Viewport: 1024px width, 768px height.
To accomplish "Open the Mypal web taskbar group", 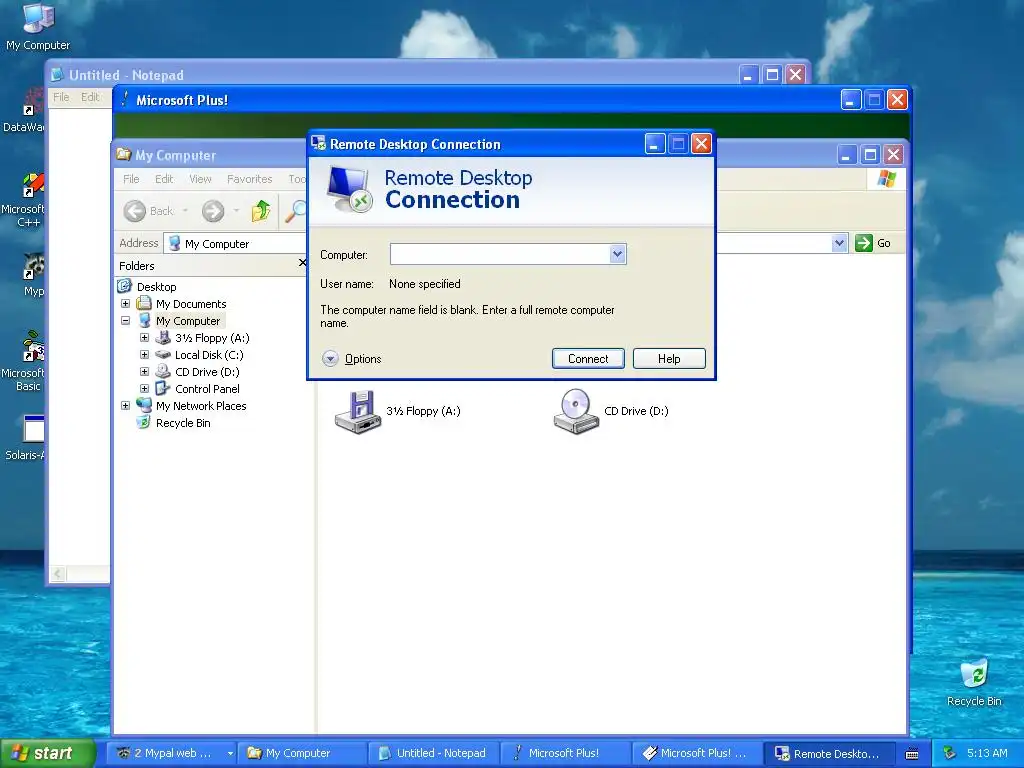I will click(172, 753).
